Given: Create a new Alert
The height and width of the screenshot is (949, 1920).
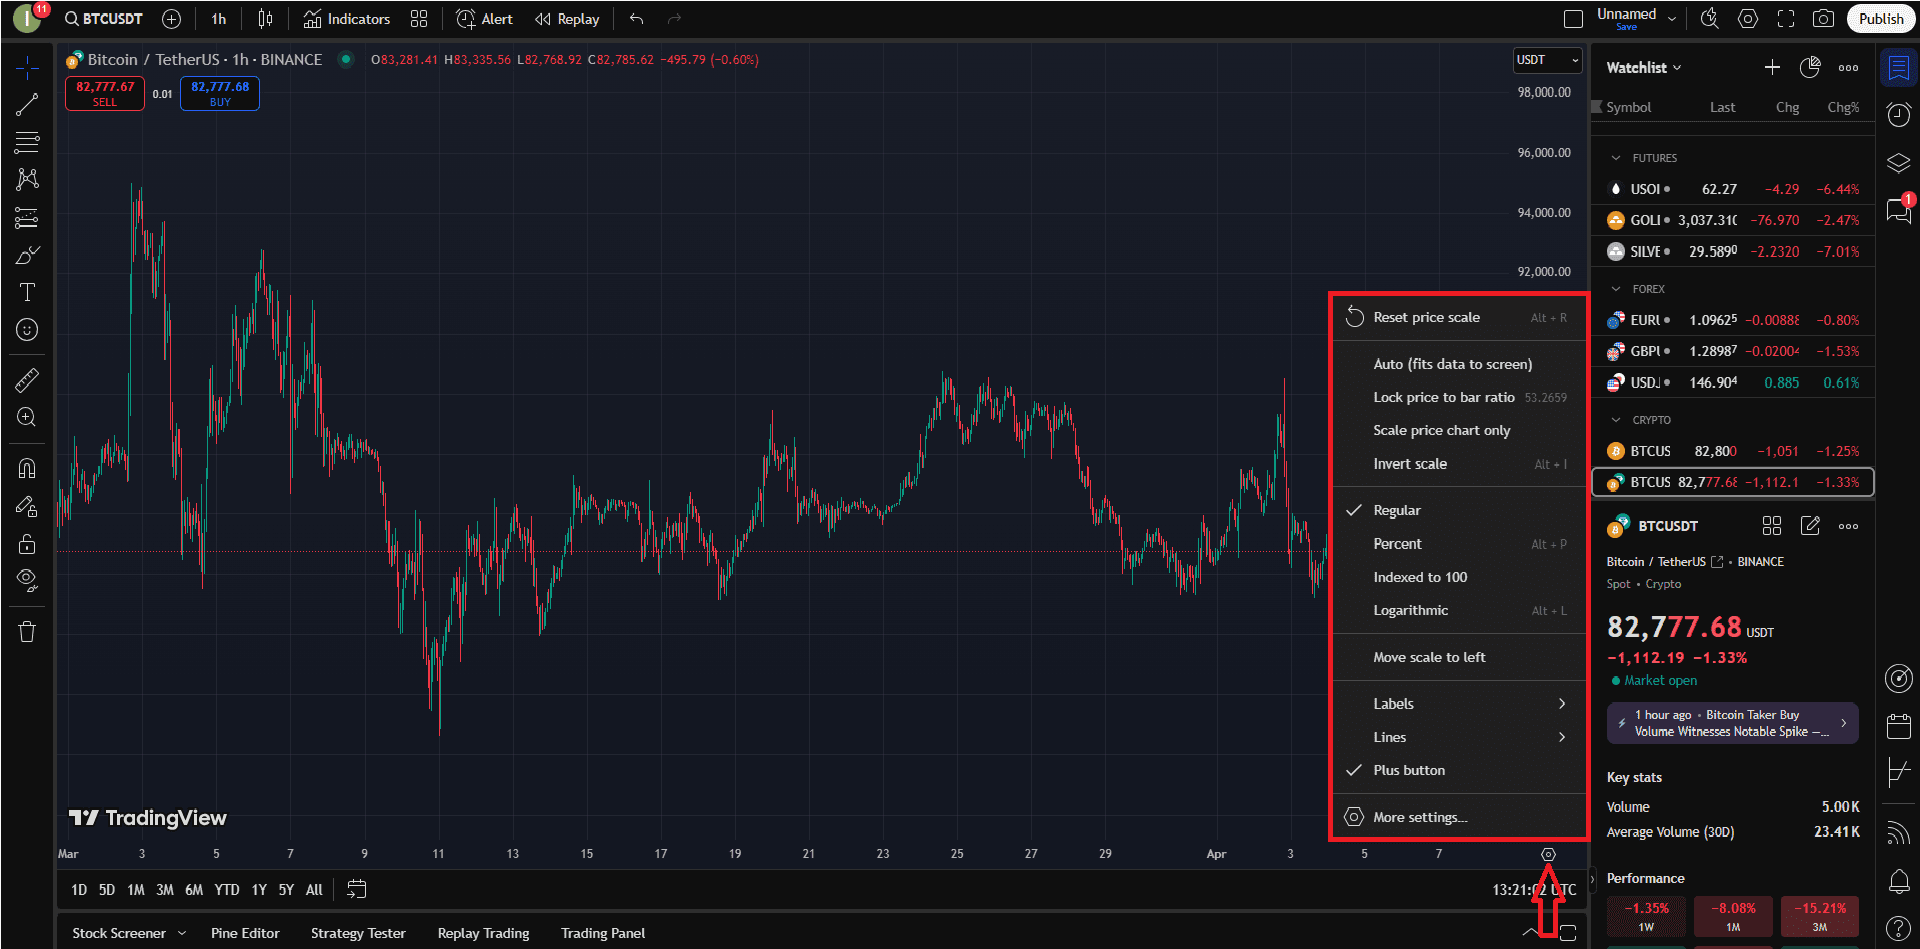Looking at the screenshot, I should tap(485, 19).
